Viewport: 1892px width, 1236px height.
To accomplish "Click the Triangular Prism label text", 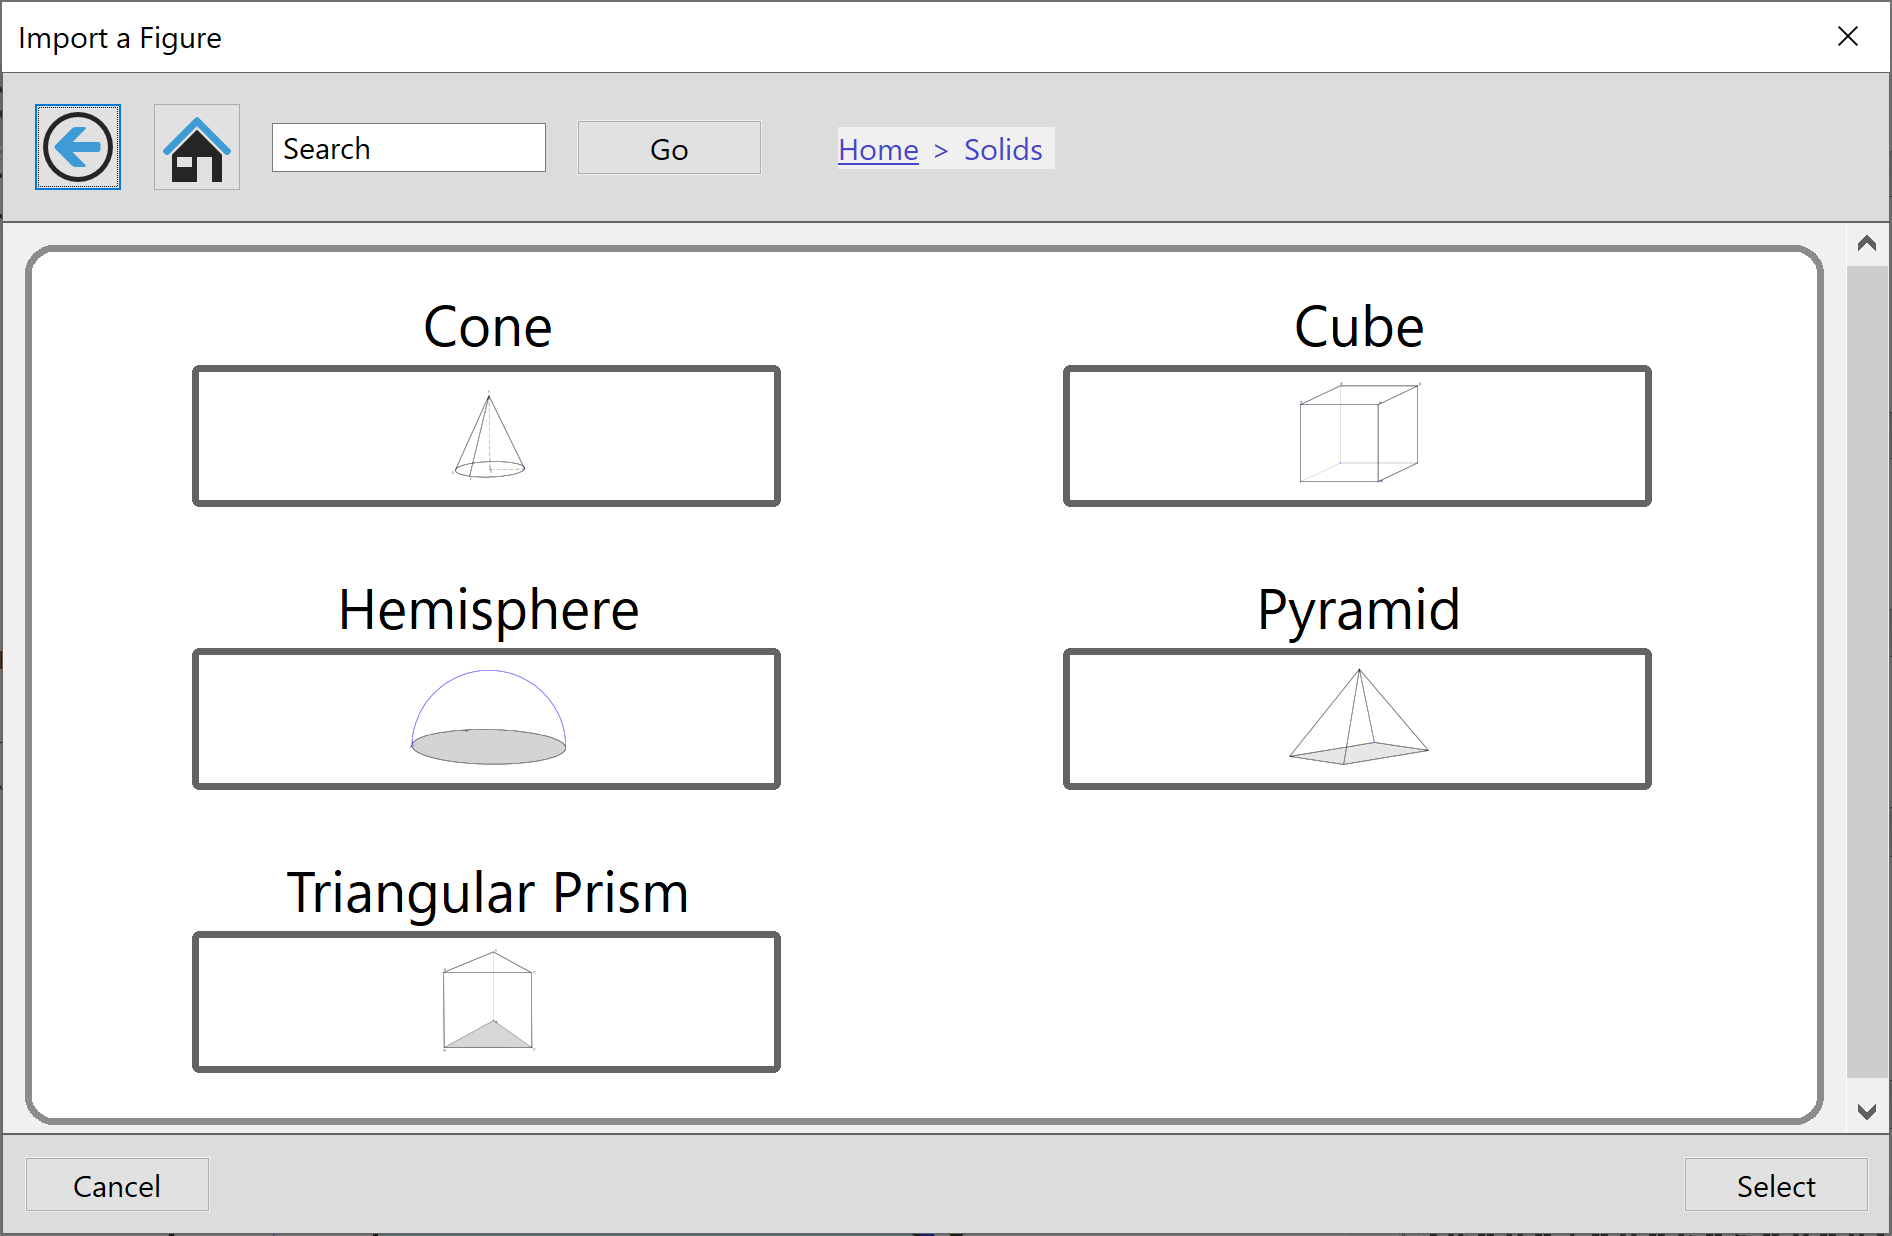I will (x=487, y=892).
